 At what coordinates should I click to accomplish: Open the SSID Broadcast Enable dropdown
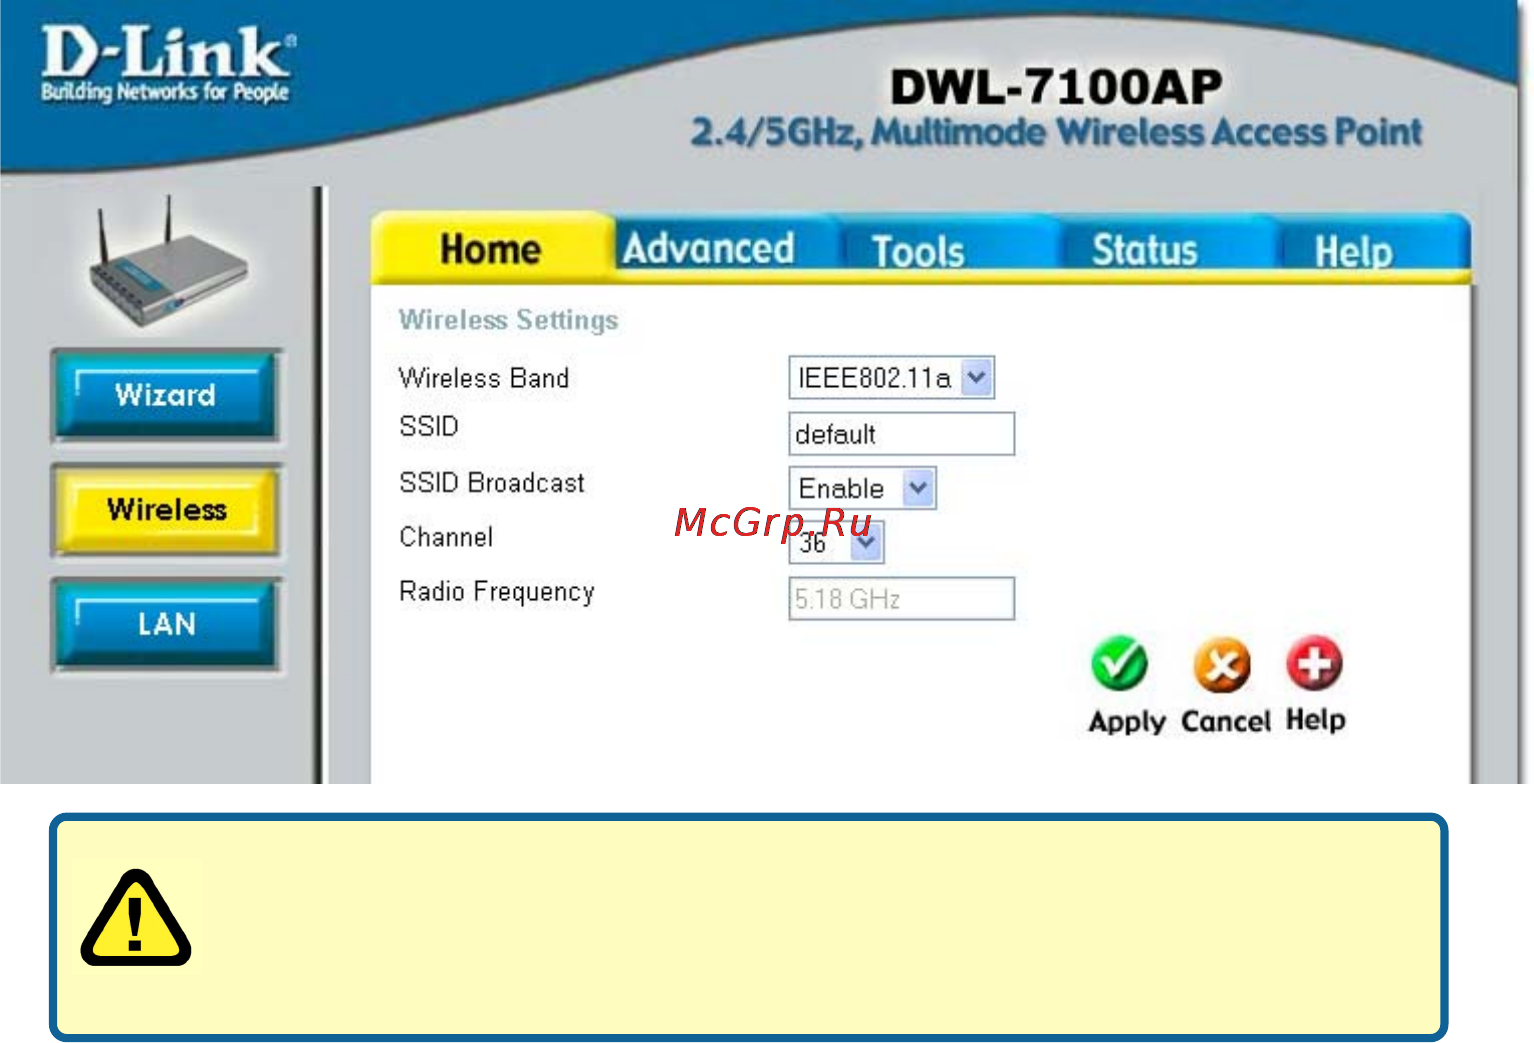tap(862, 488)
